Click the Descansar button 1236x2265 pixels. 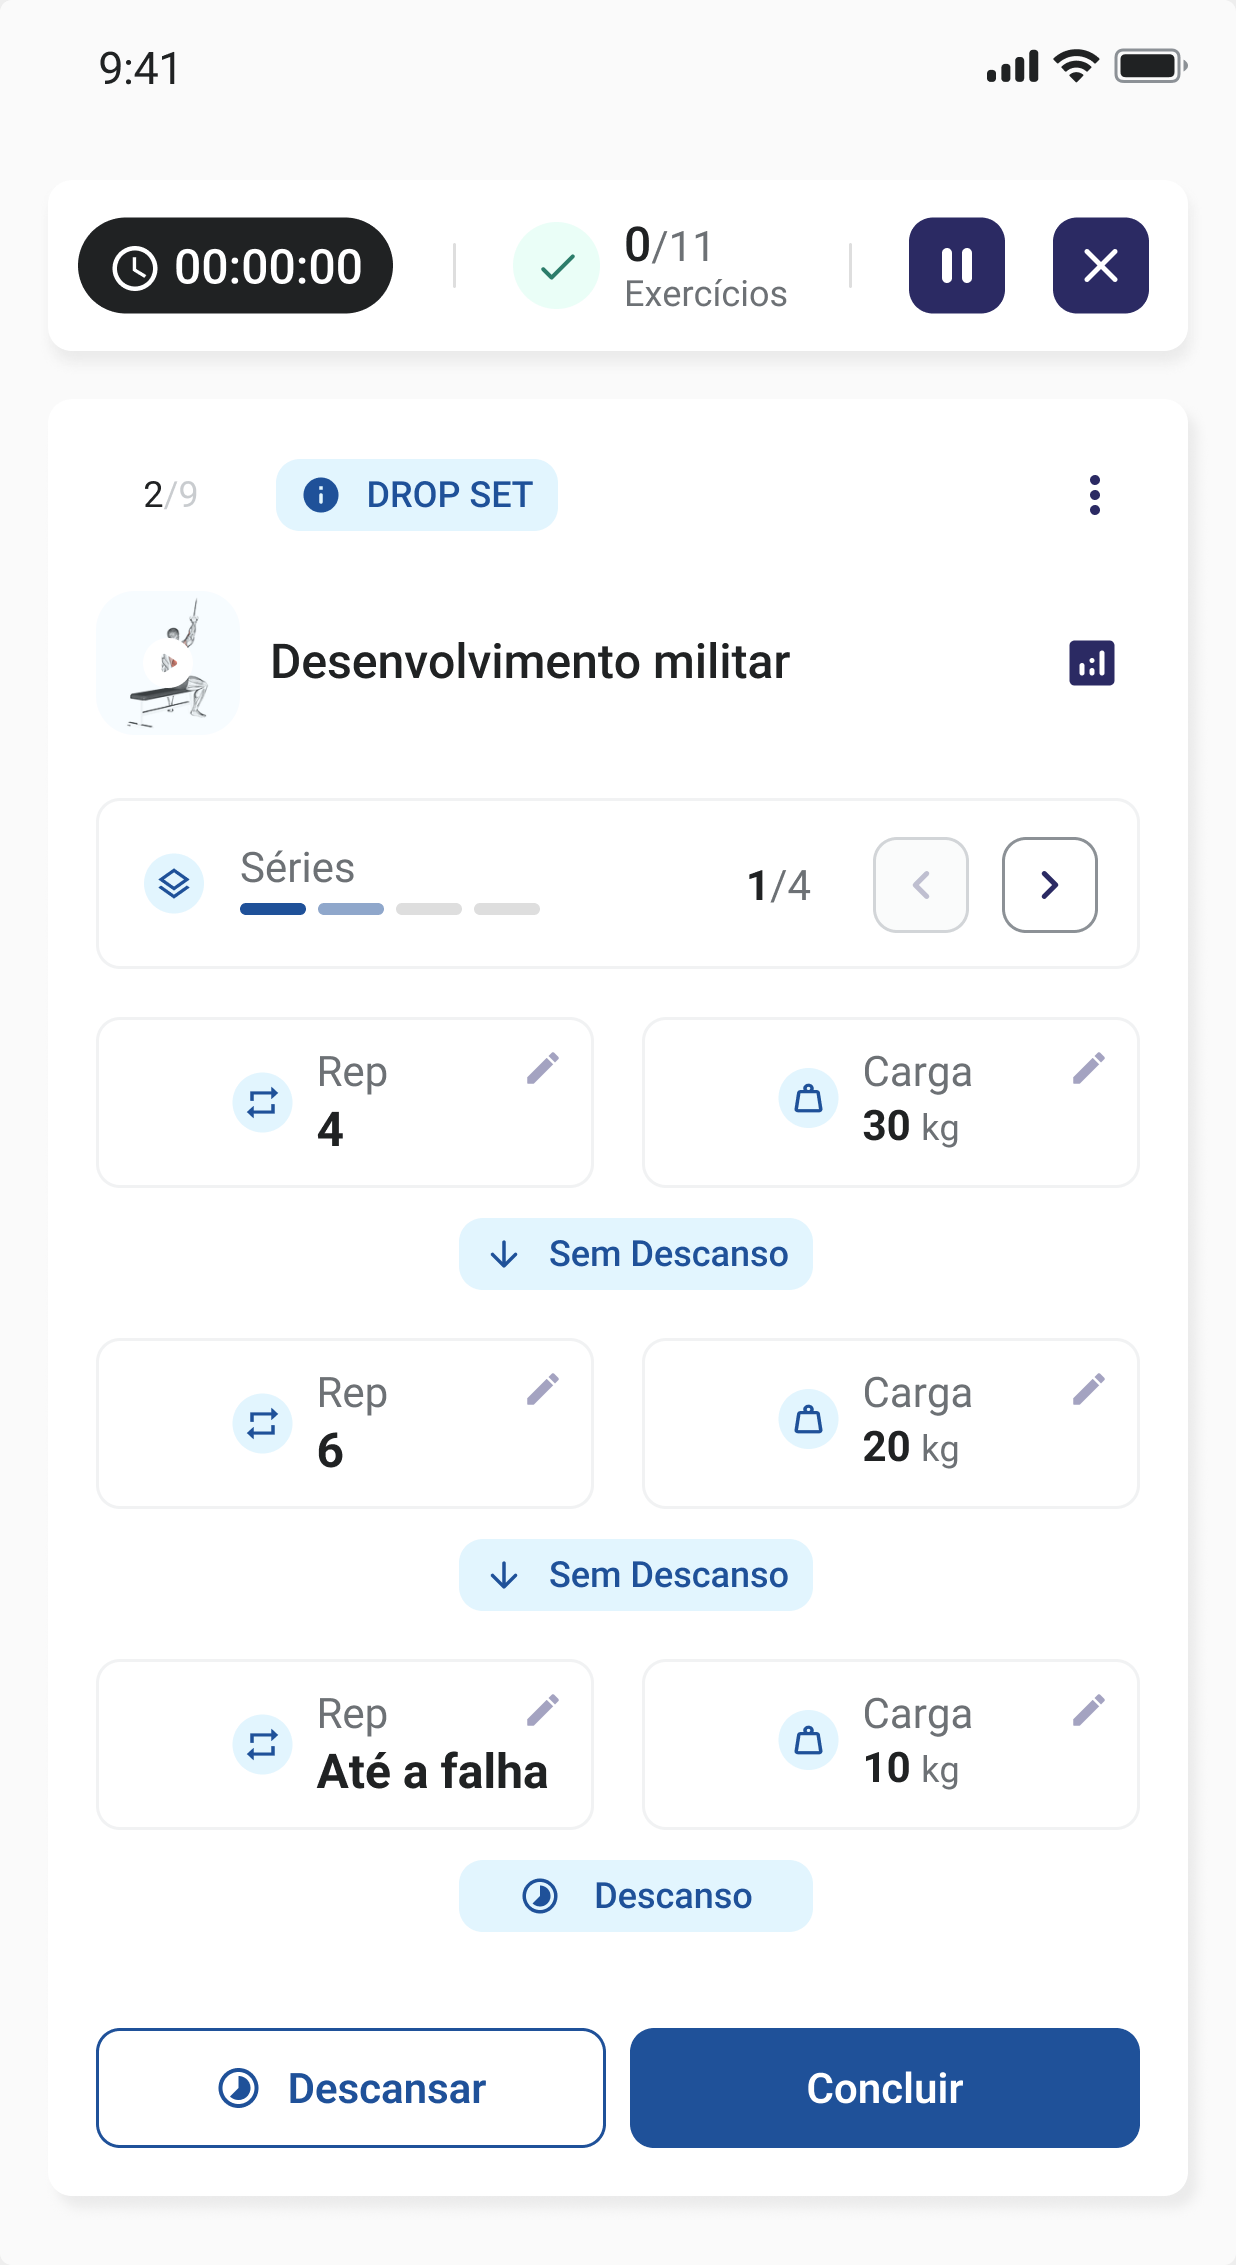[x=351, y=2088]
